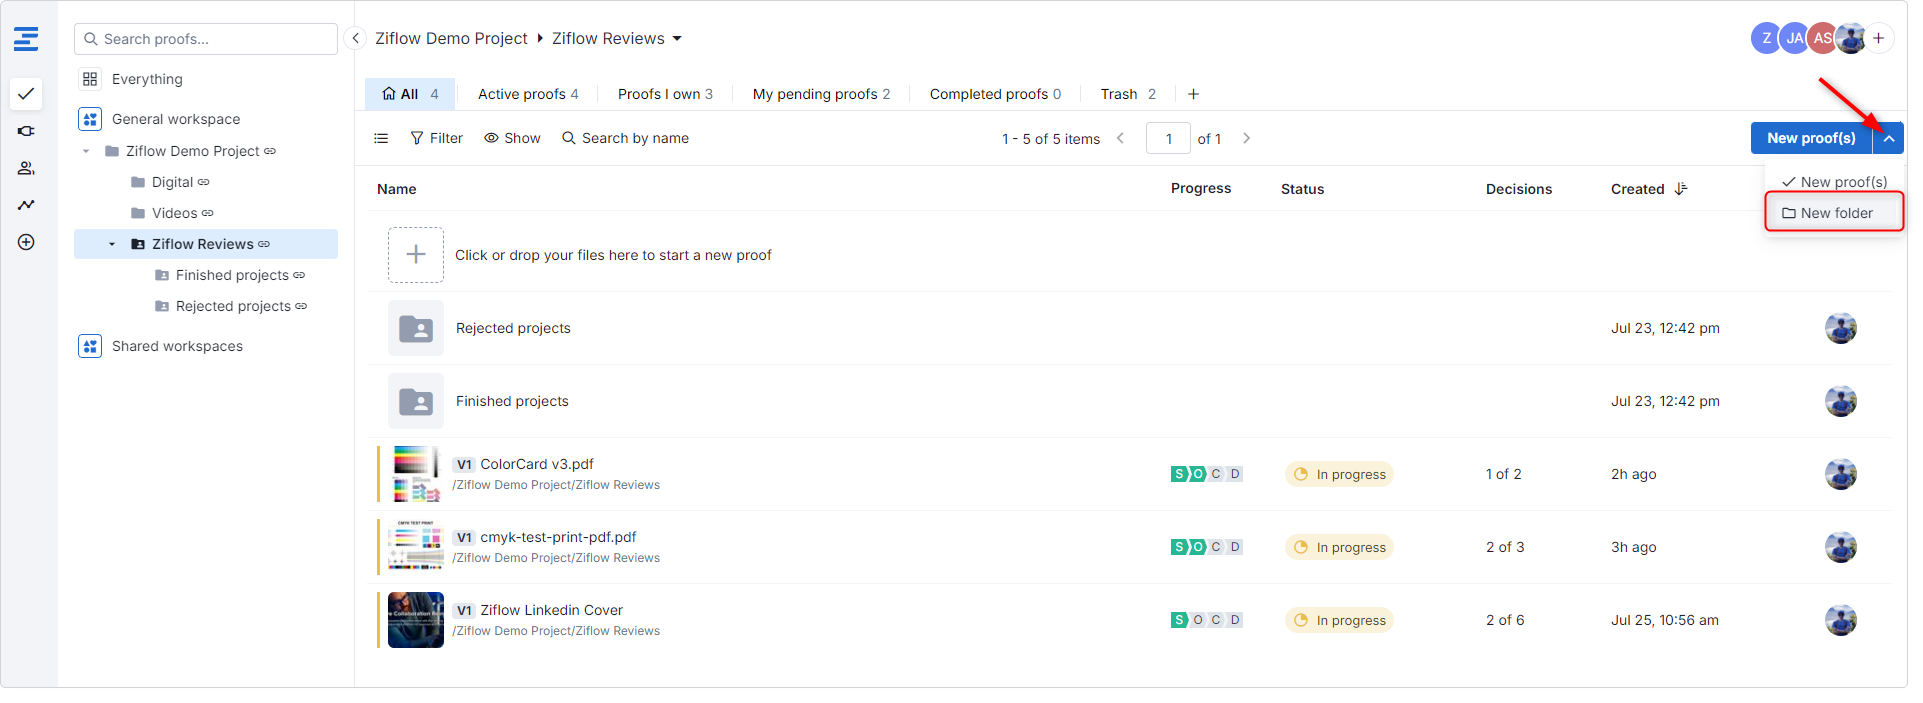Click Ziflow Demo Project in the breadcrumb

coord(451,39)
